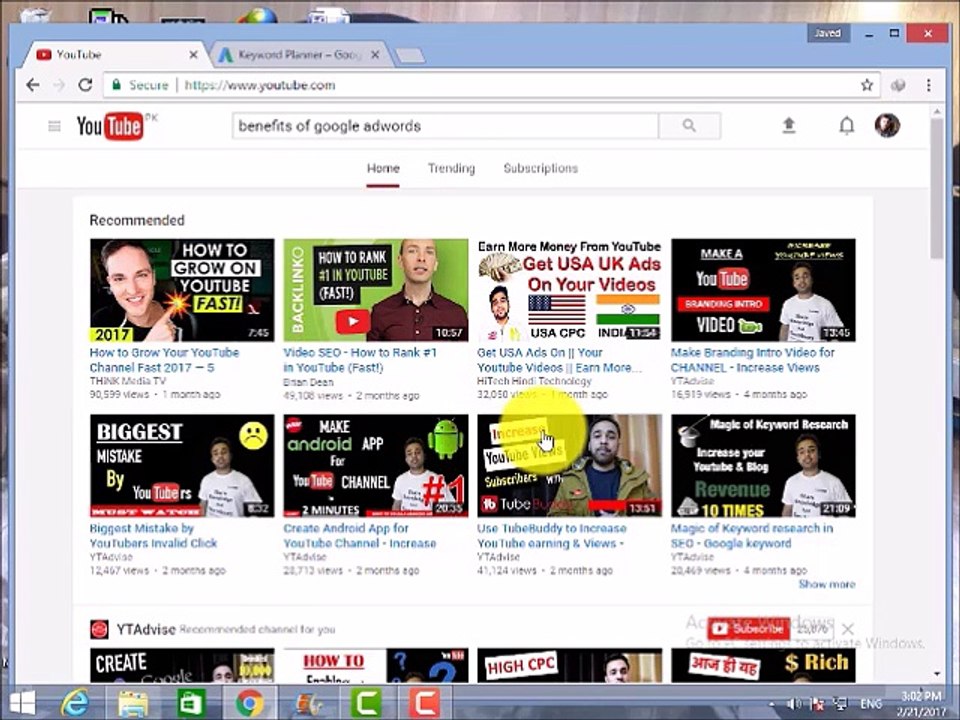The width and height of the screenshot is (960, 720).
Task: Open the video upload arrow icon
Action: (x=789, y=126)
